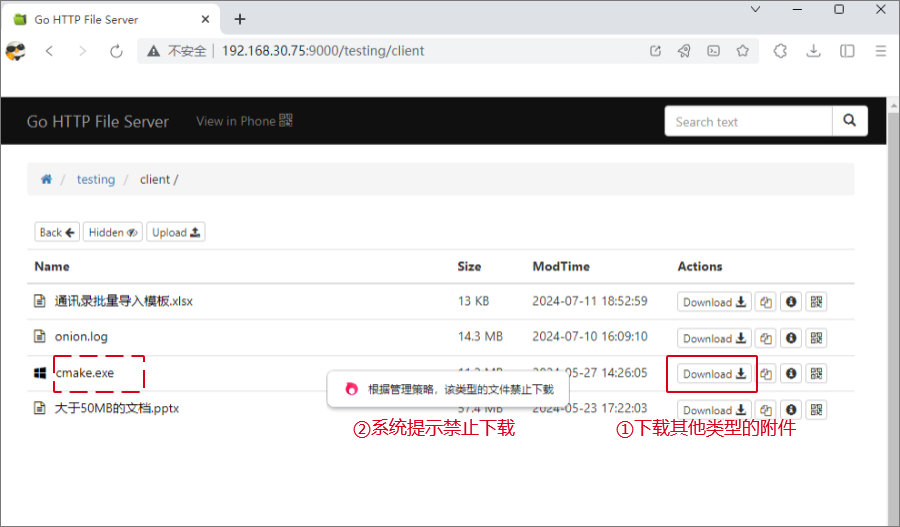Click the browser back arrow
The height and width of the screenshot is (527, 900).
click(x=49, y=51)
